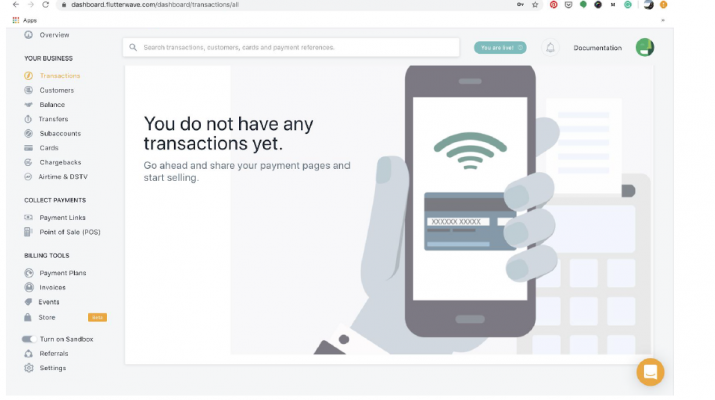Open the orange chat support widget
715x400 pixels.
coord(650,372)
